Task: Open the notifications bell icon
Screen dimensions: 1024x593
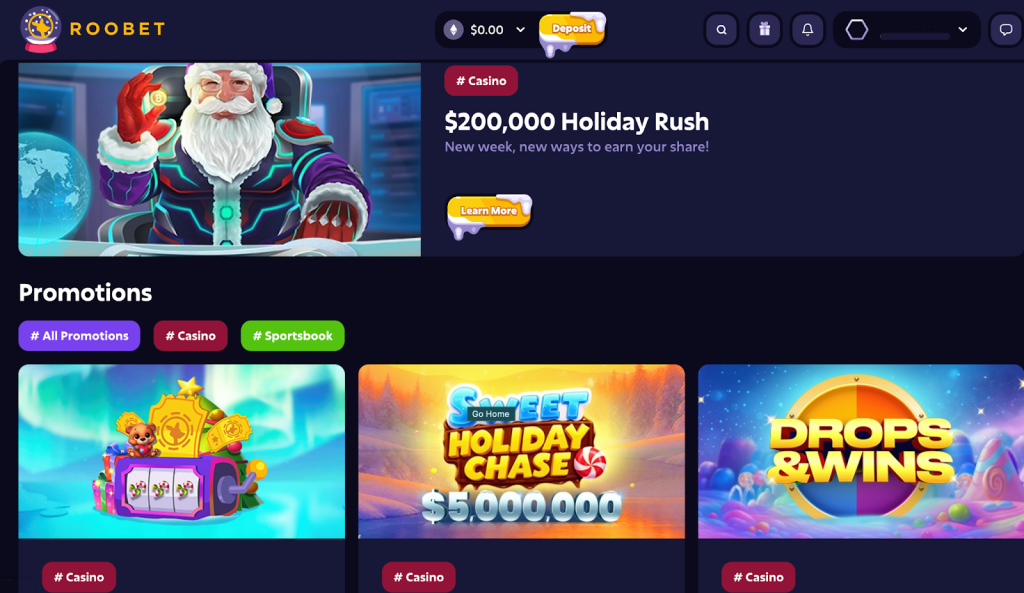Action: coord(807,29)
